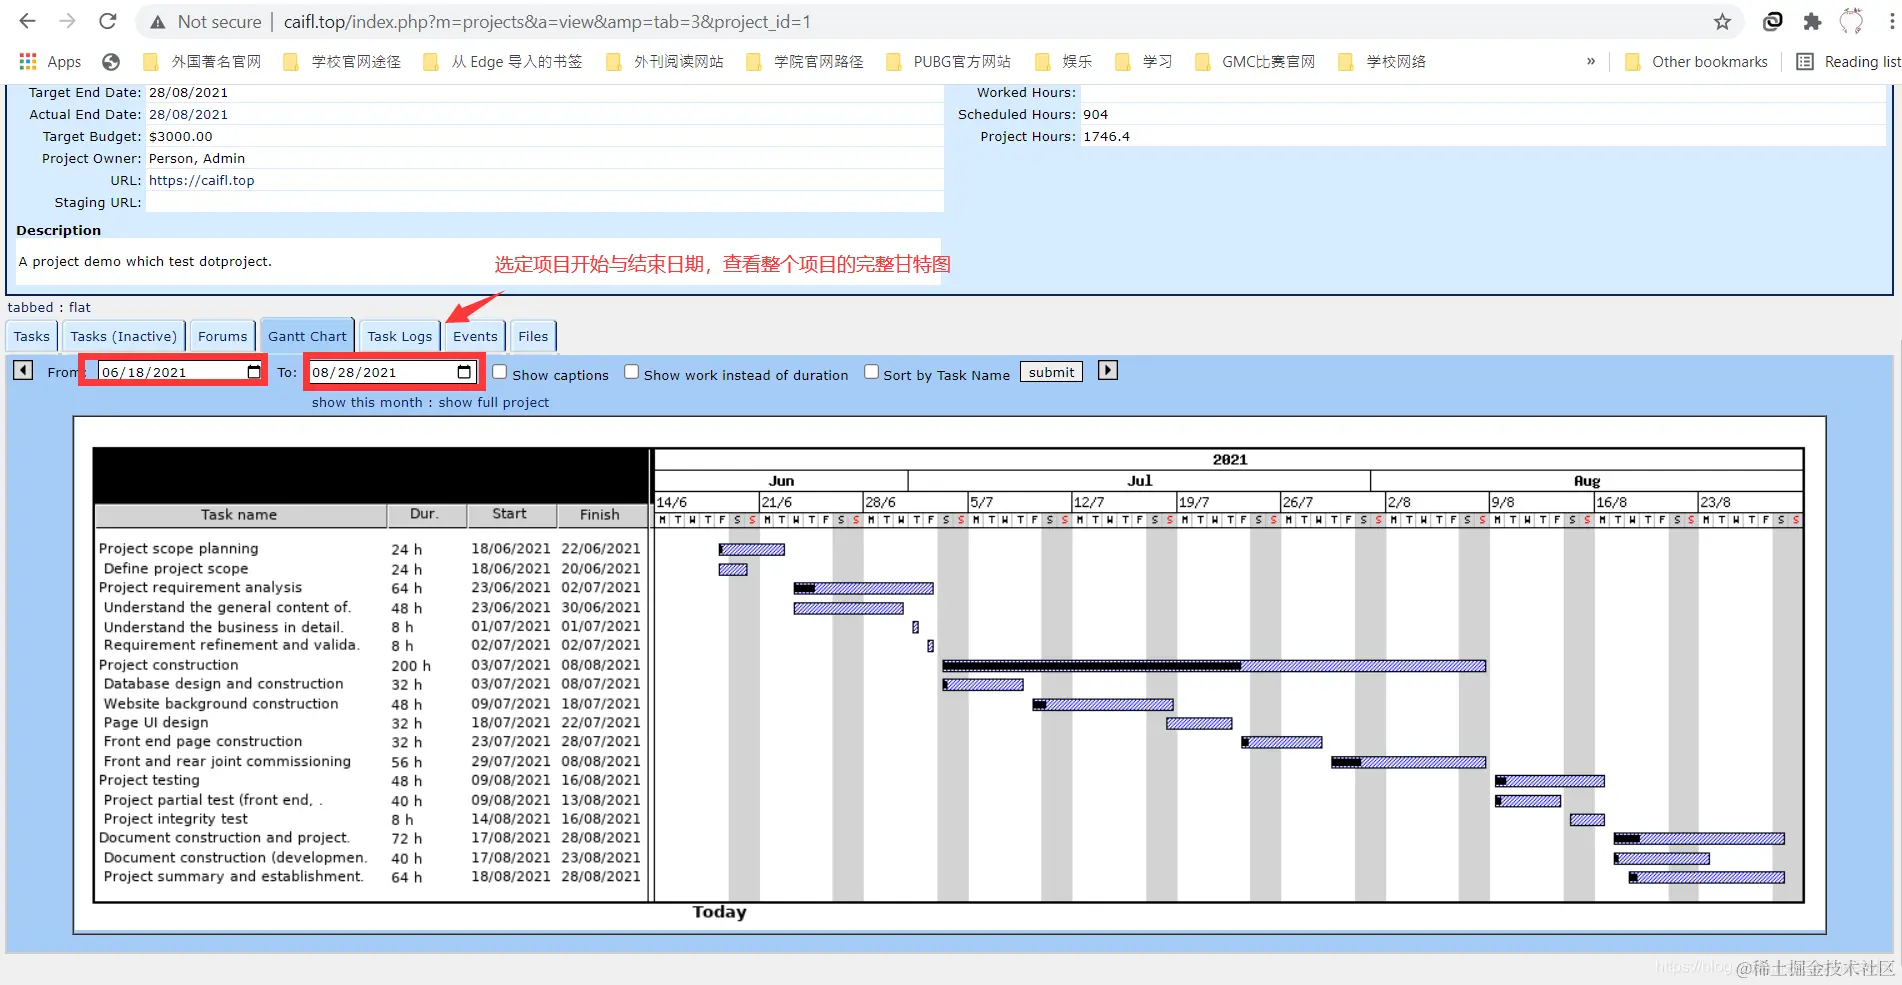Open the Other bookmarks folder
The height and width of the screenshot is (985, 1902).
click(1696, 62)
